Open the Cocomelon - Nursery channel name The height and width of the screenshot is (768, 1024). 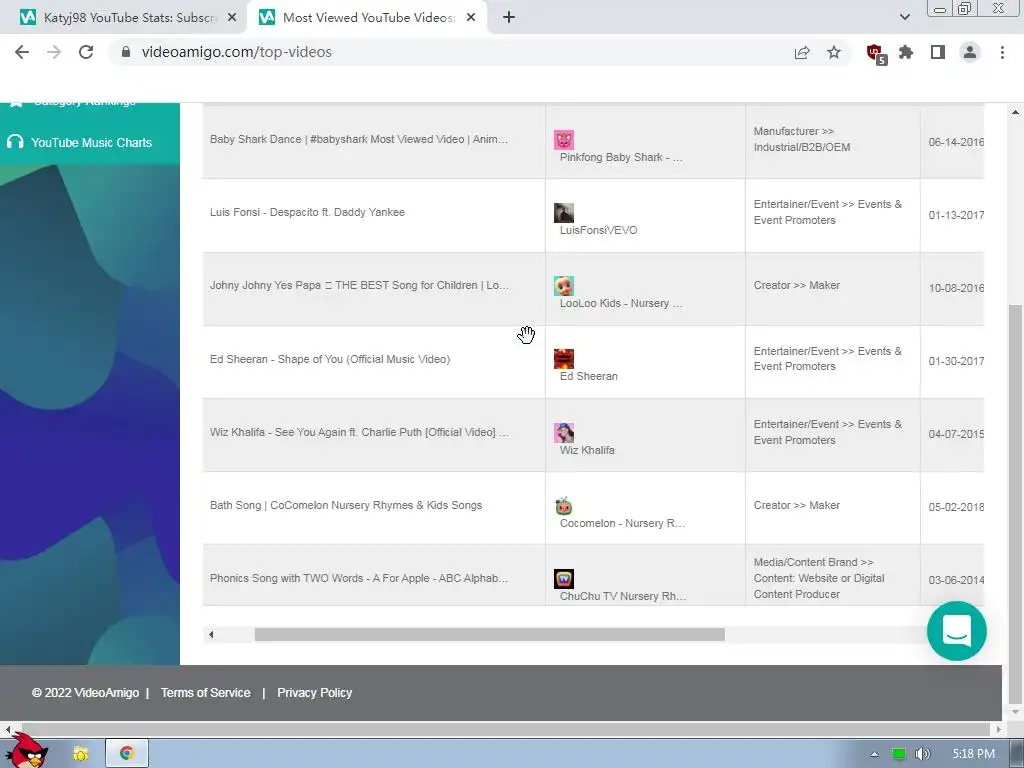coord(622,524)
